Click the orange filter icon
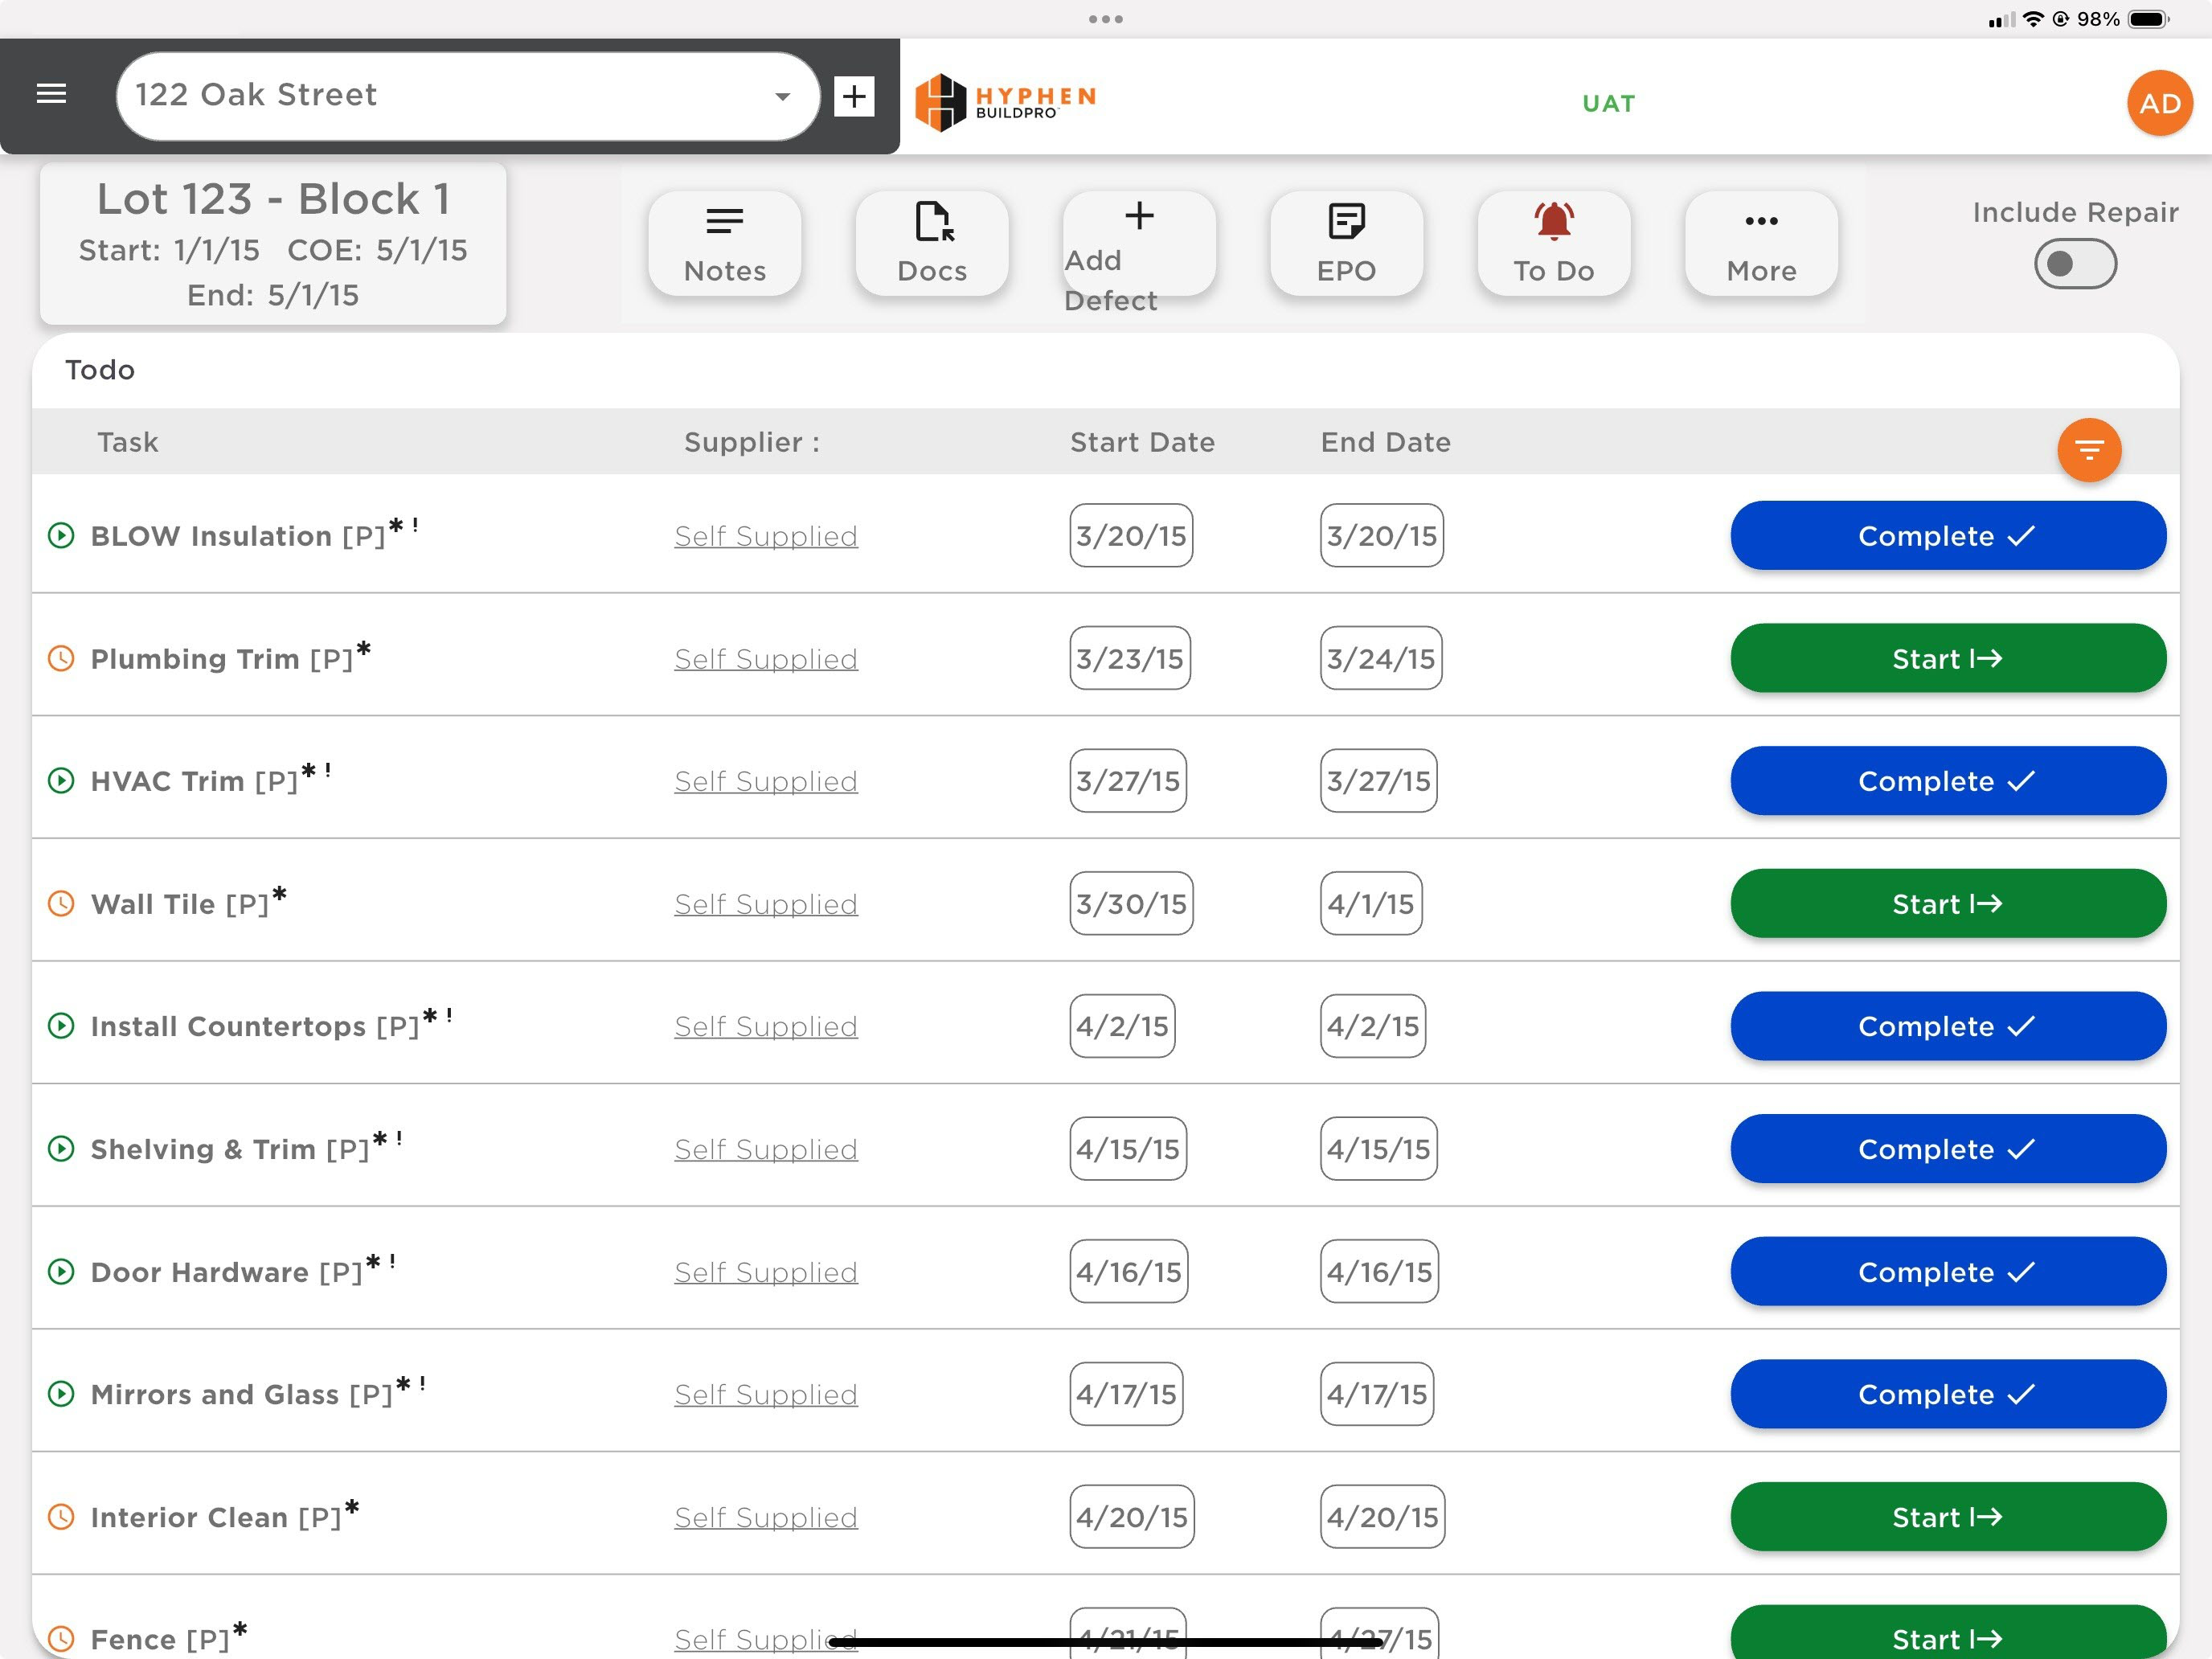 [x=2089, y=450]
